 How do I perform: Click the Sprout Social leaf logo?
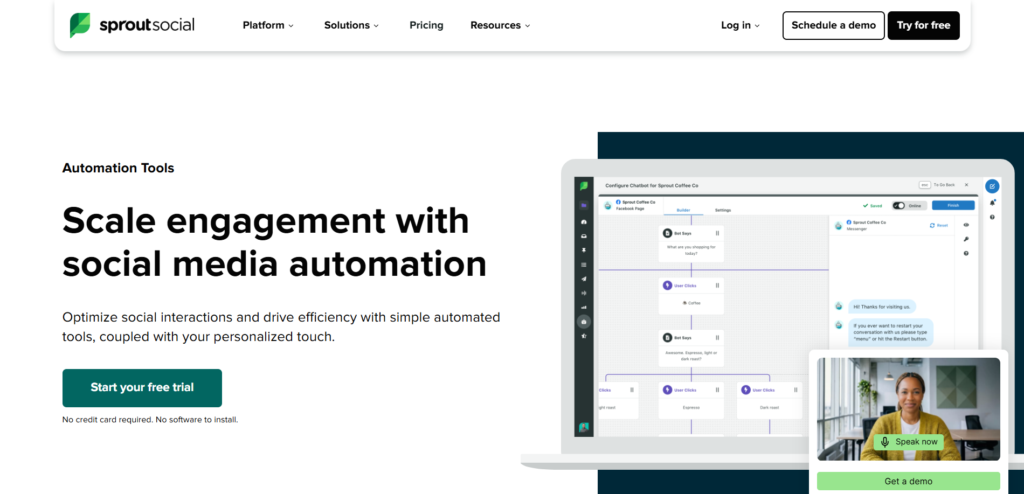(x=80, y=25)
